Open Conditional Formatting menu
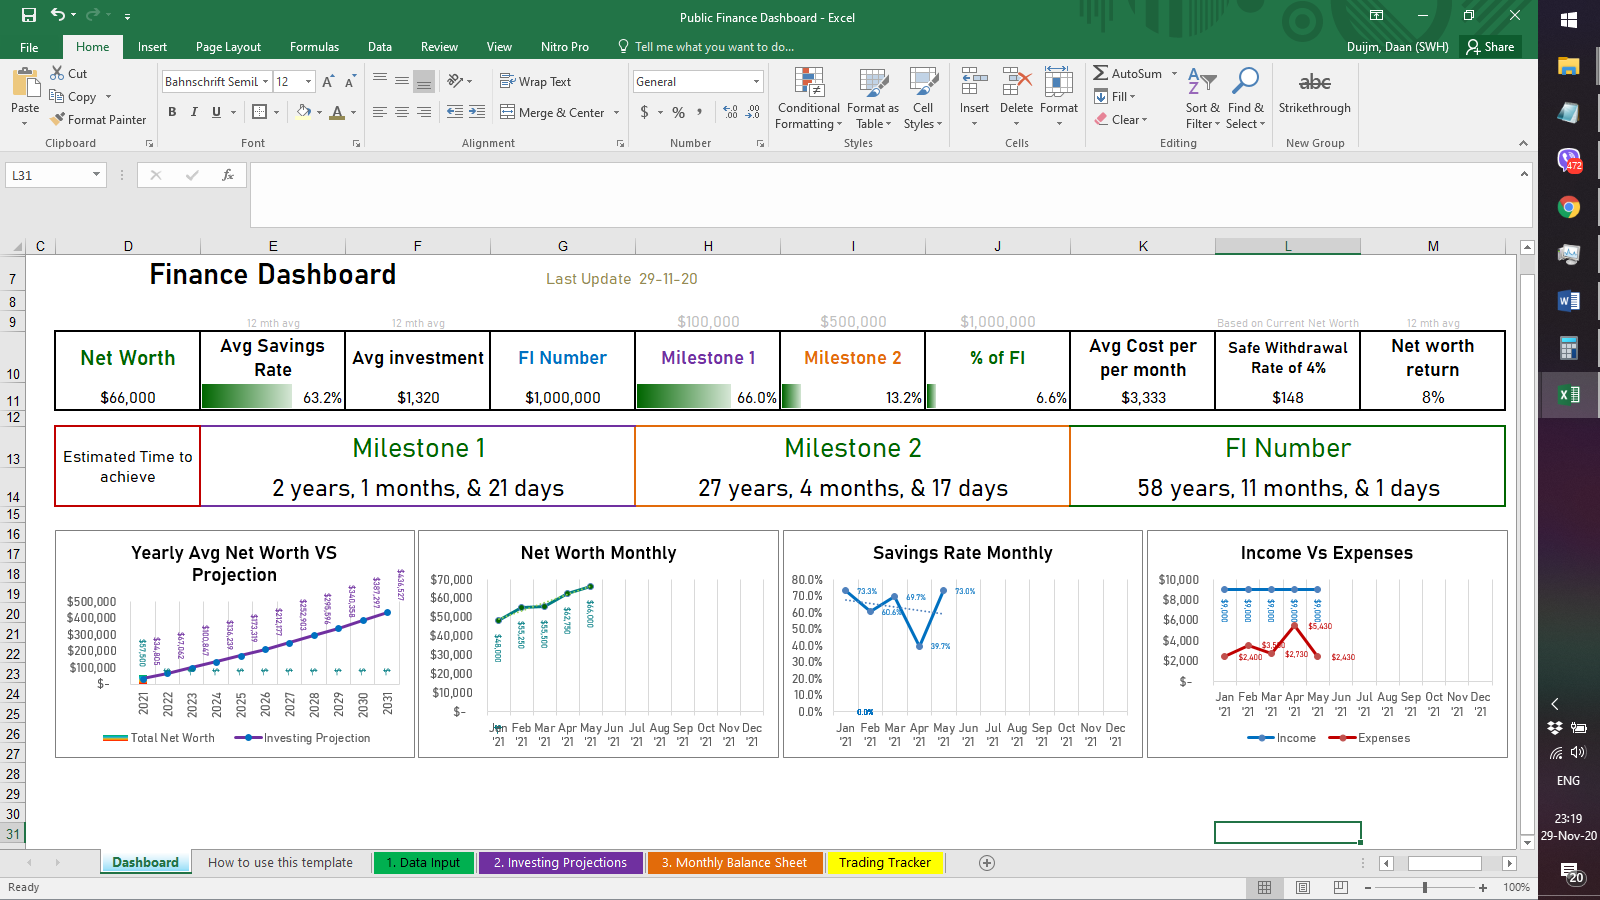 tap(808, 98)
